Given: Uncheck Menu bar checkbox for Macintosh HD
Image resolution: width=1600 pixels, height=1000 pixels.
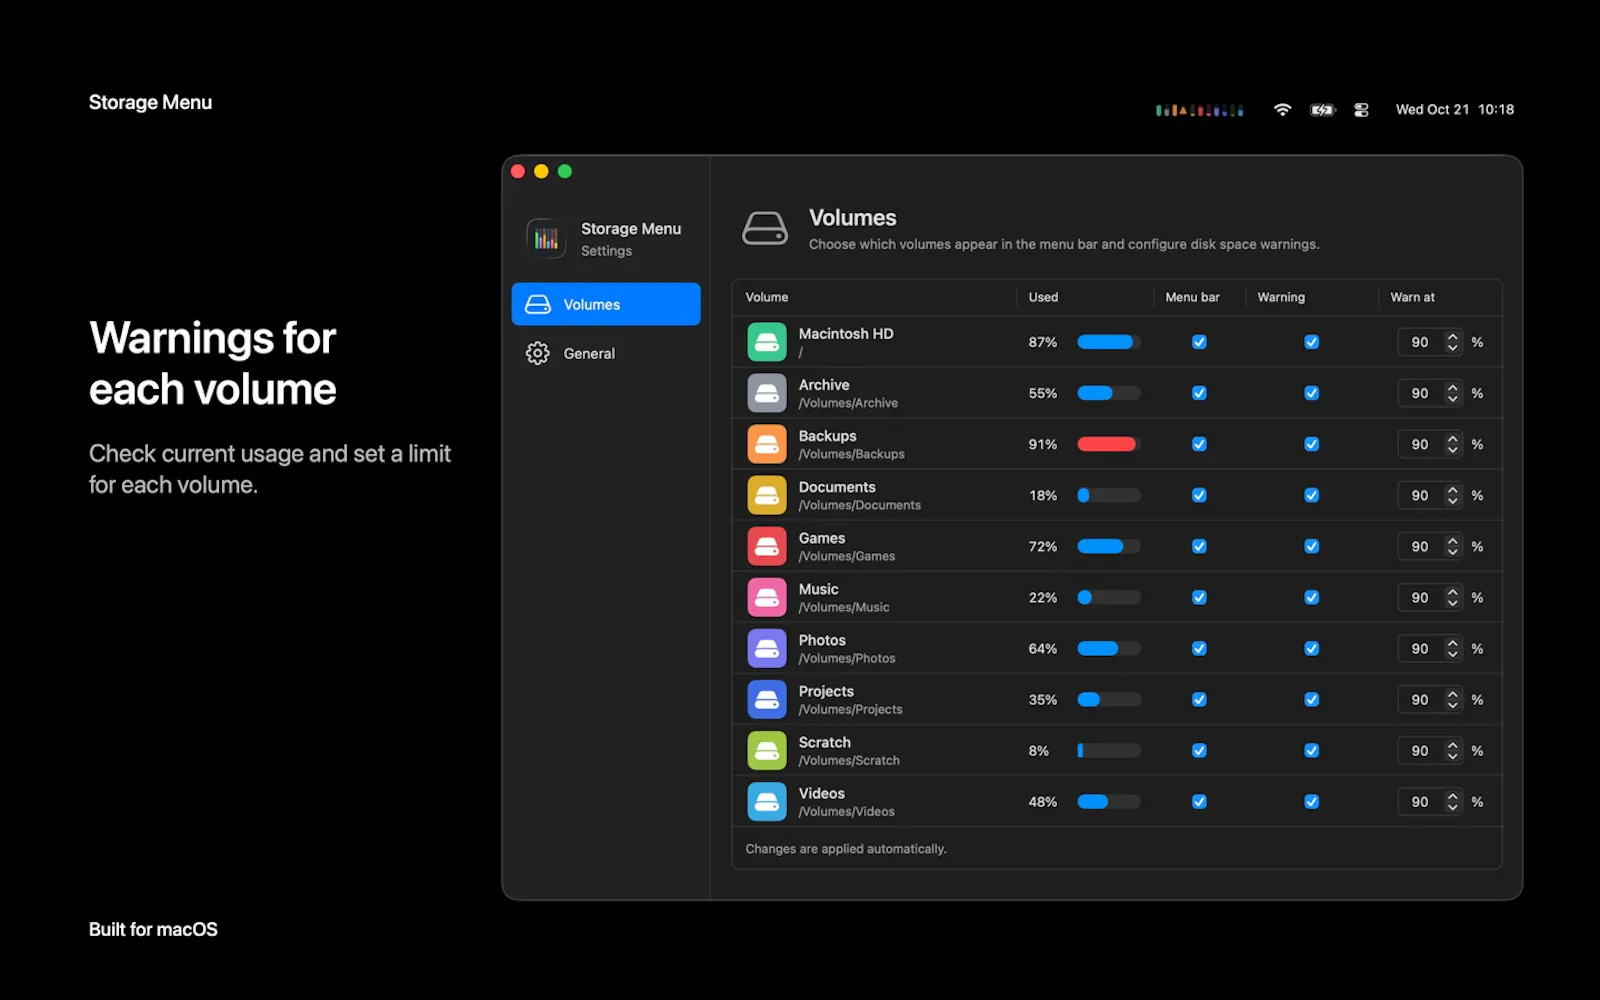Looking at the screenshot, I should click(1199, 342).
